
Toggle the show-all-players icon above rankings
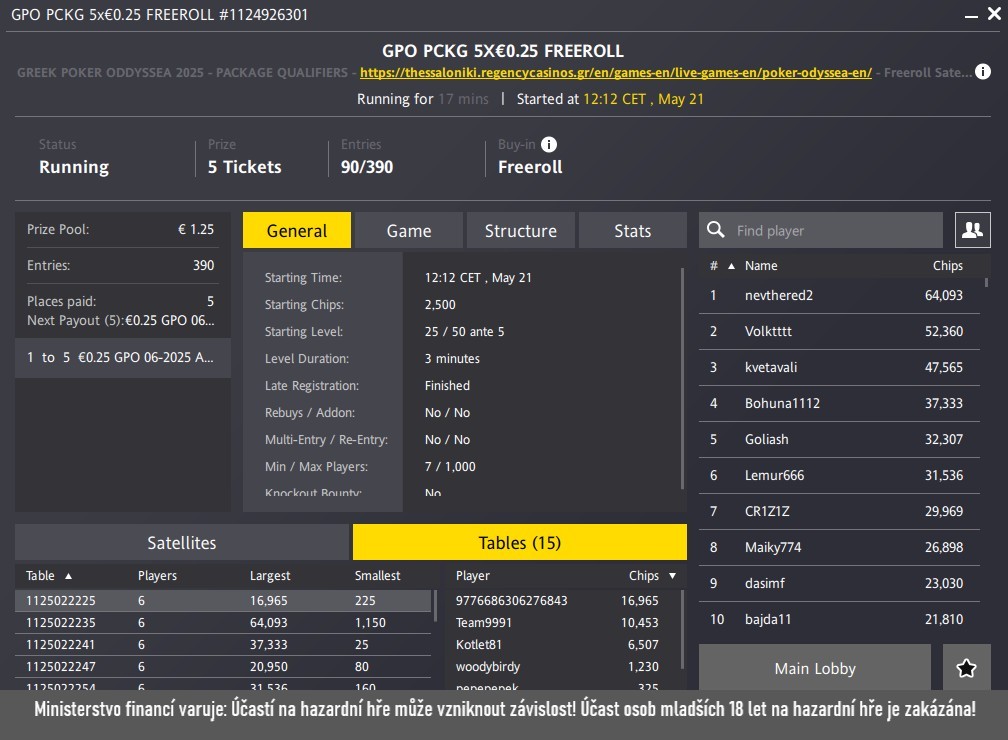click(x=971, y=229)
